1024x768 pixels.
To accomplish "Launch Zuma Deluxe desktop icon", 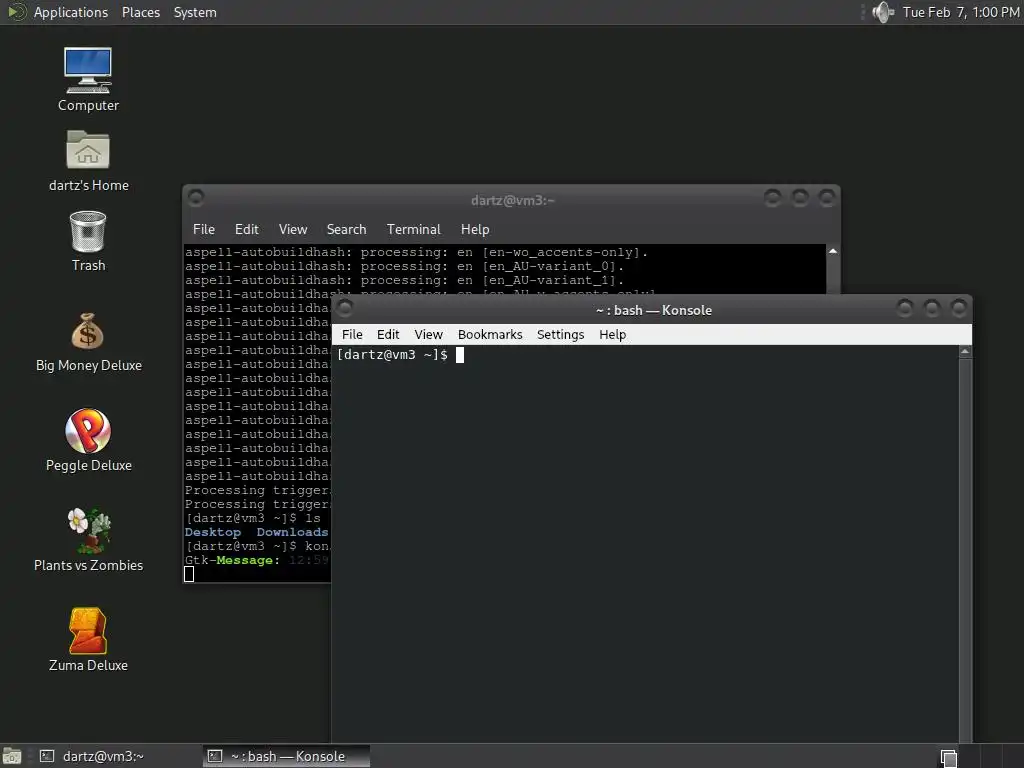I will 88,640.
